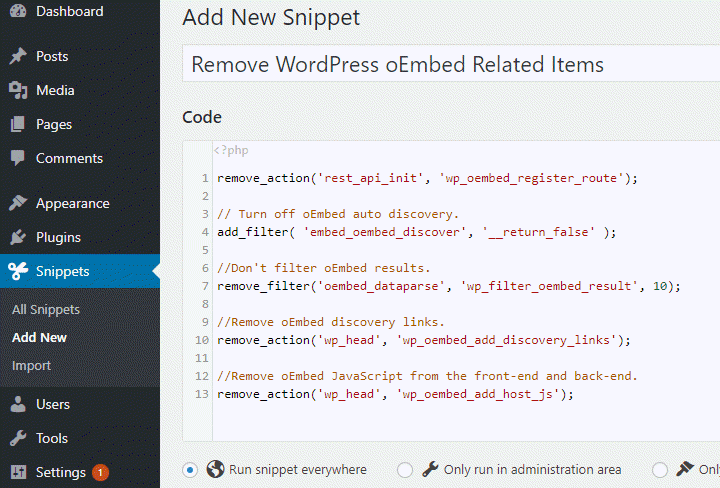The image size is (720, 488).
Task: Click the Users person icon
Action: pos(18,404)
